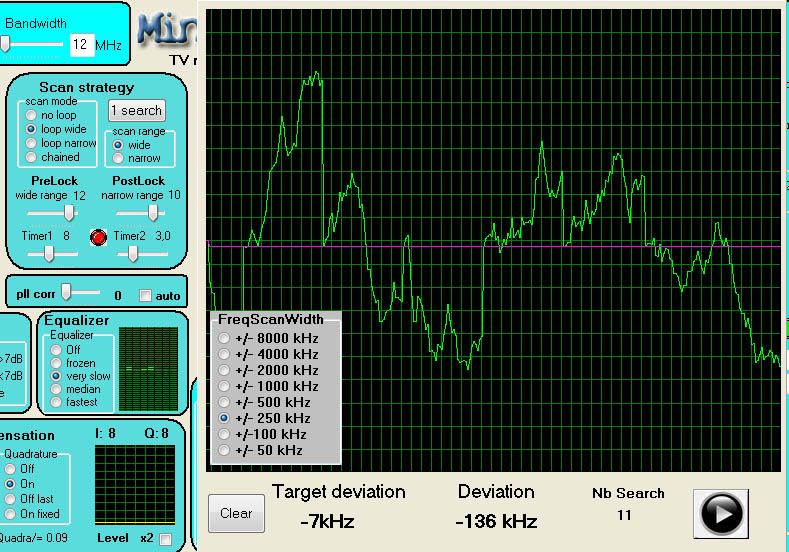This screenshot has width=789, height=552.
Task: Toggle the x2 level checkbox
Action: 165,539
